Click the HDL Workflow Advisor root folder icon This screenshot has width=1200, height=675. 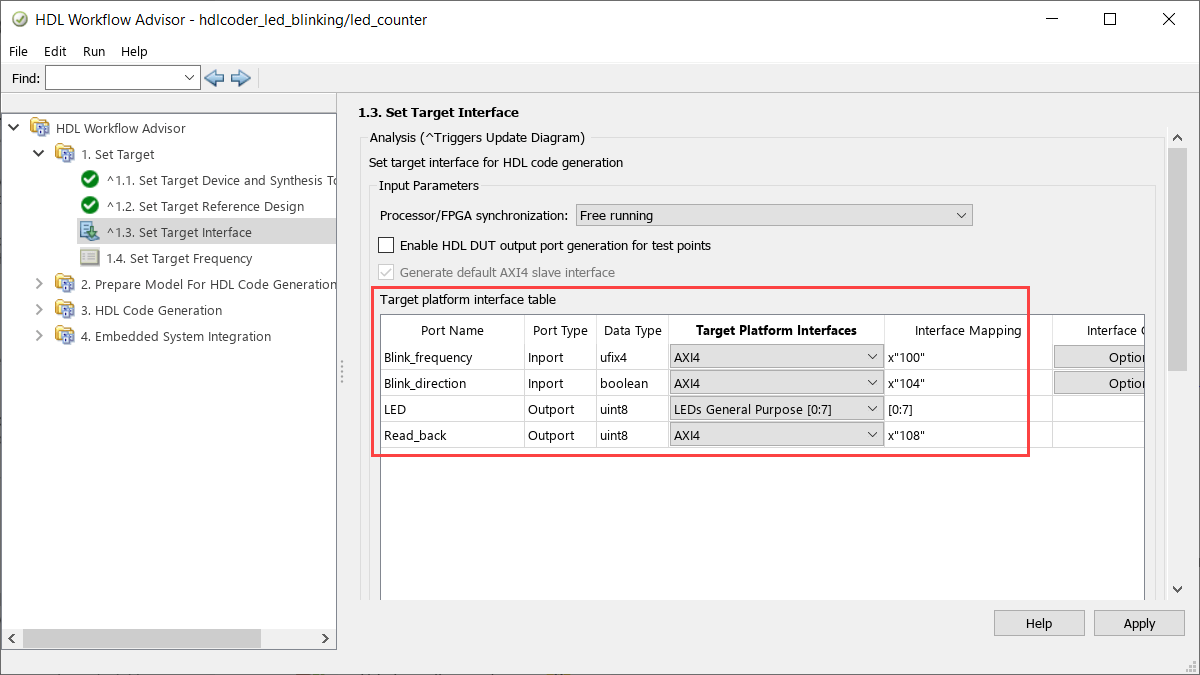pos(39,128)
